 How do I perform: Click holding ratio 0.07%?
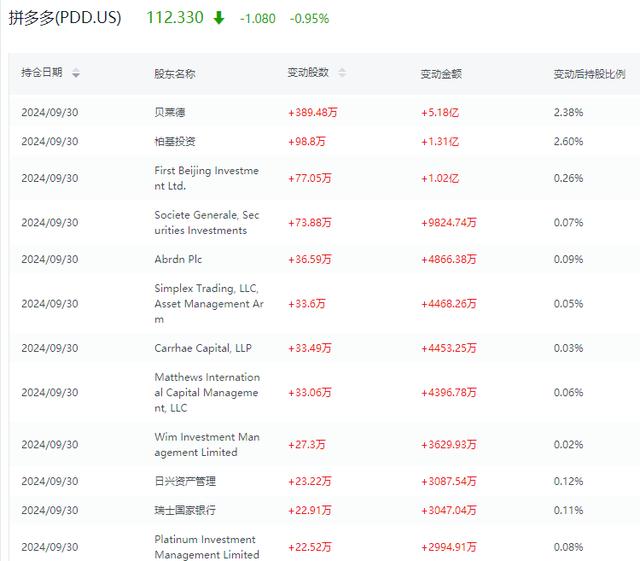pyautogui.click(x=569, y=223)
